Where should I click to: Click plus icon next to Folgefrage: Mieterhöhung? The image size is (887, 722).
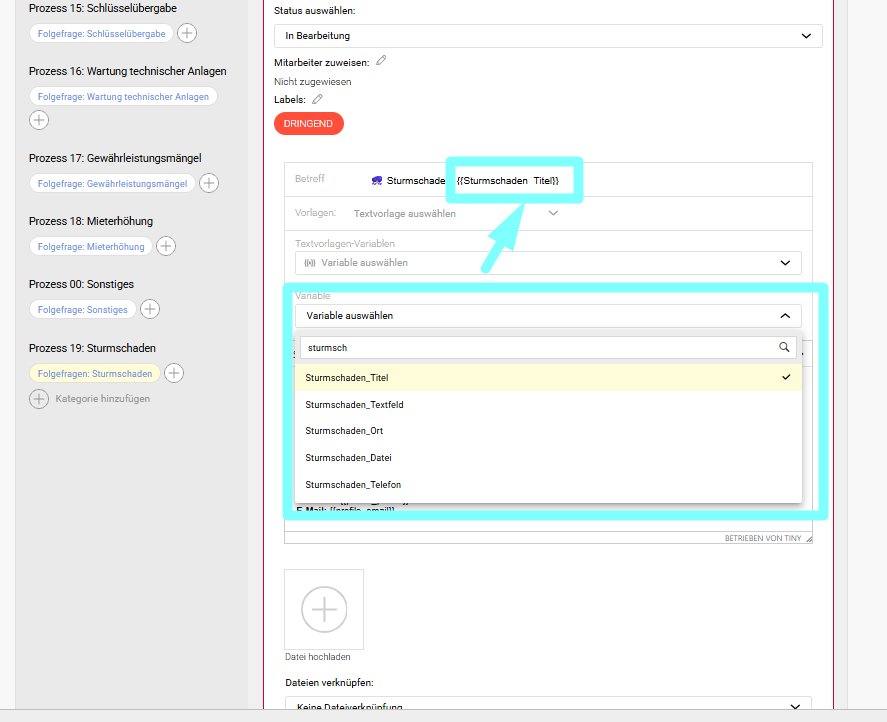(x=166, y=246)
